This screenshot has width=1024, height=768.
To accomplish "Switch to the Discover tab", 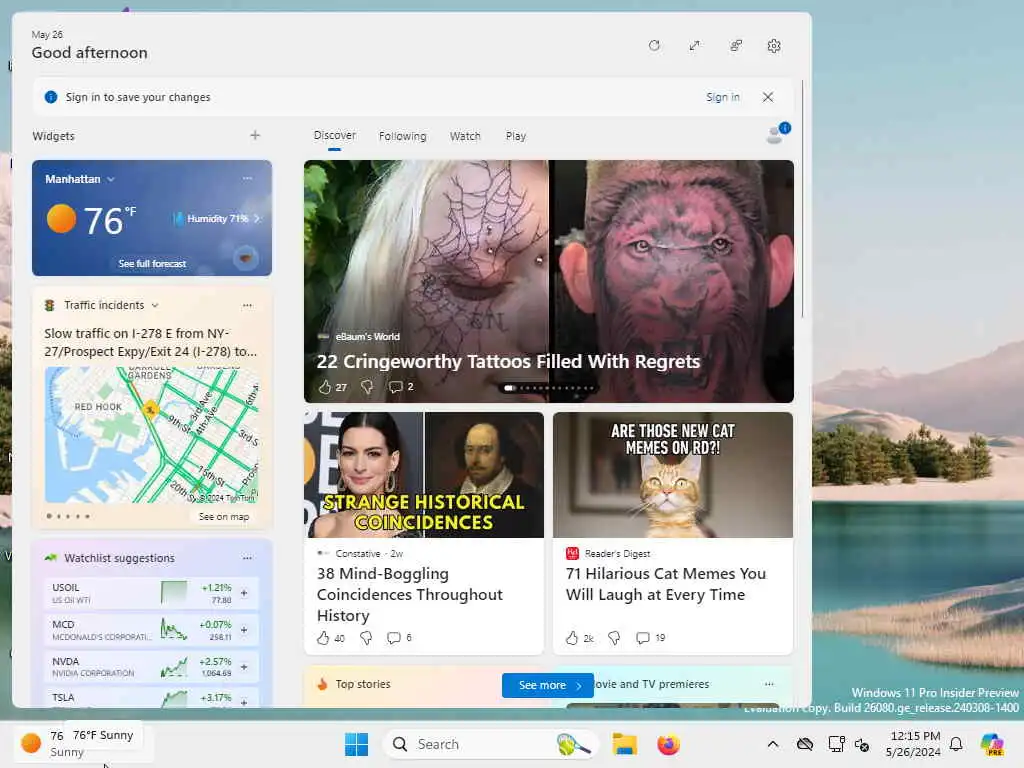I will [x=334, y=135].
